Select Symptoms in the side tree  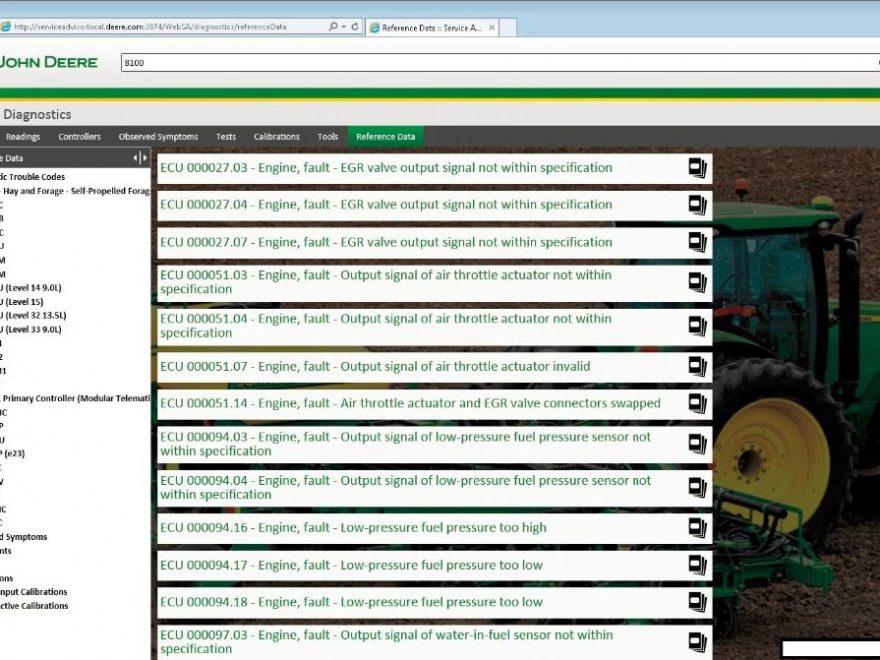24,537
